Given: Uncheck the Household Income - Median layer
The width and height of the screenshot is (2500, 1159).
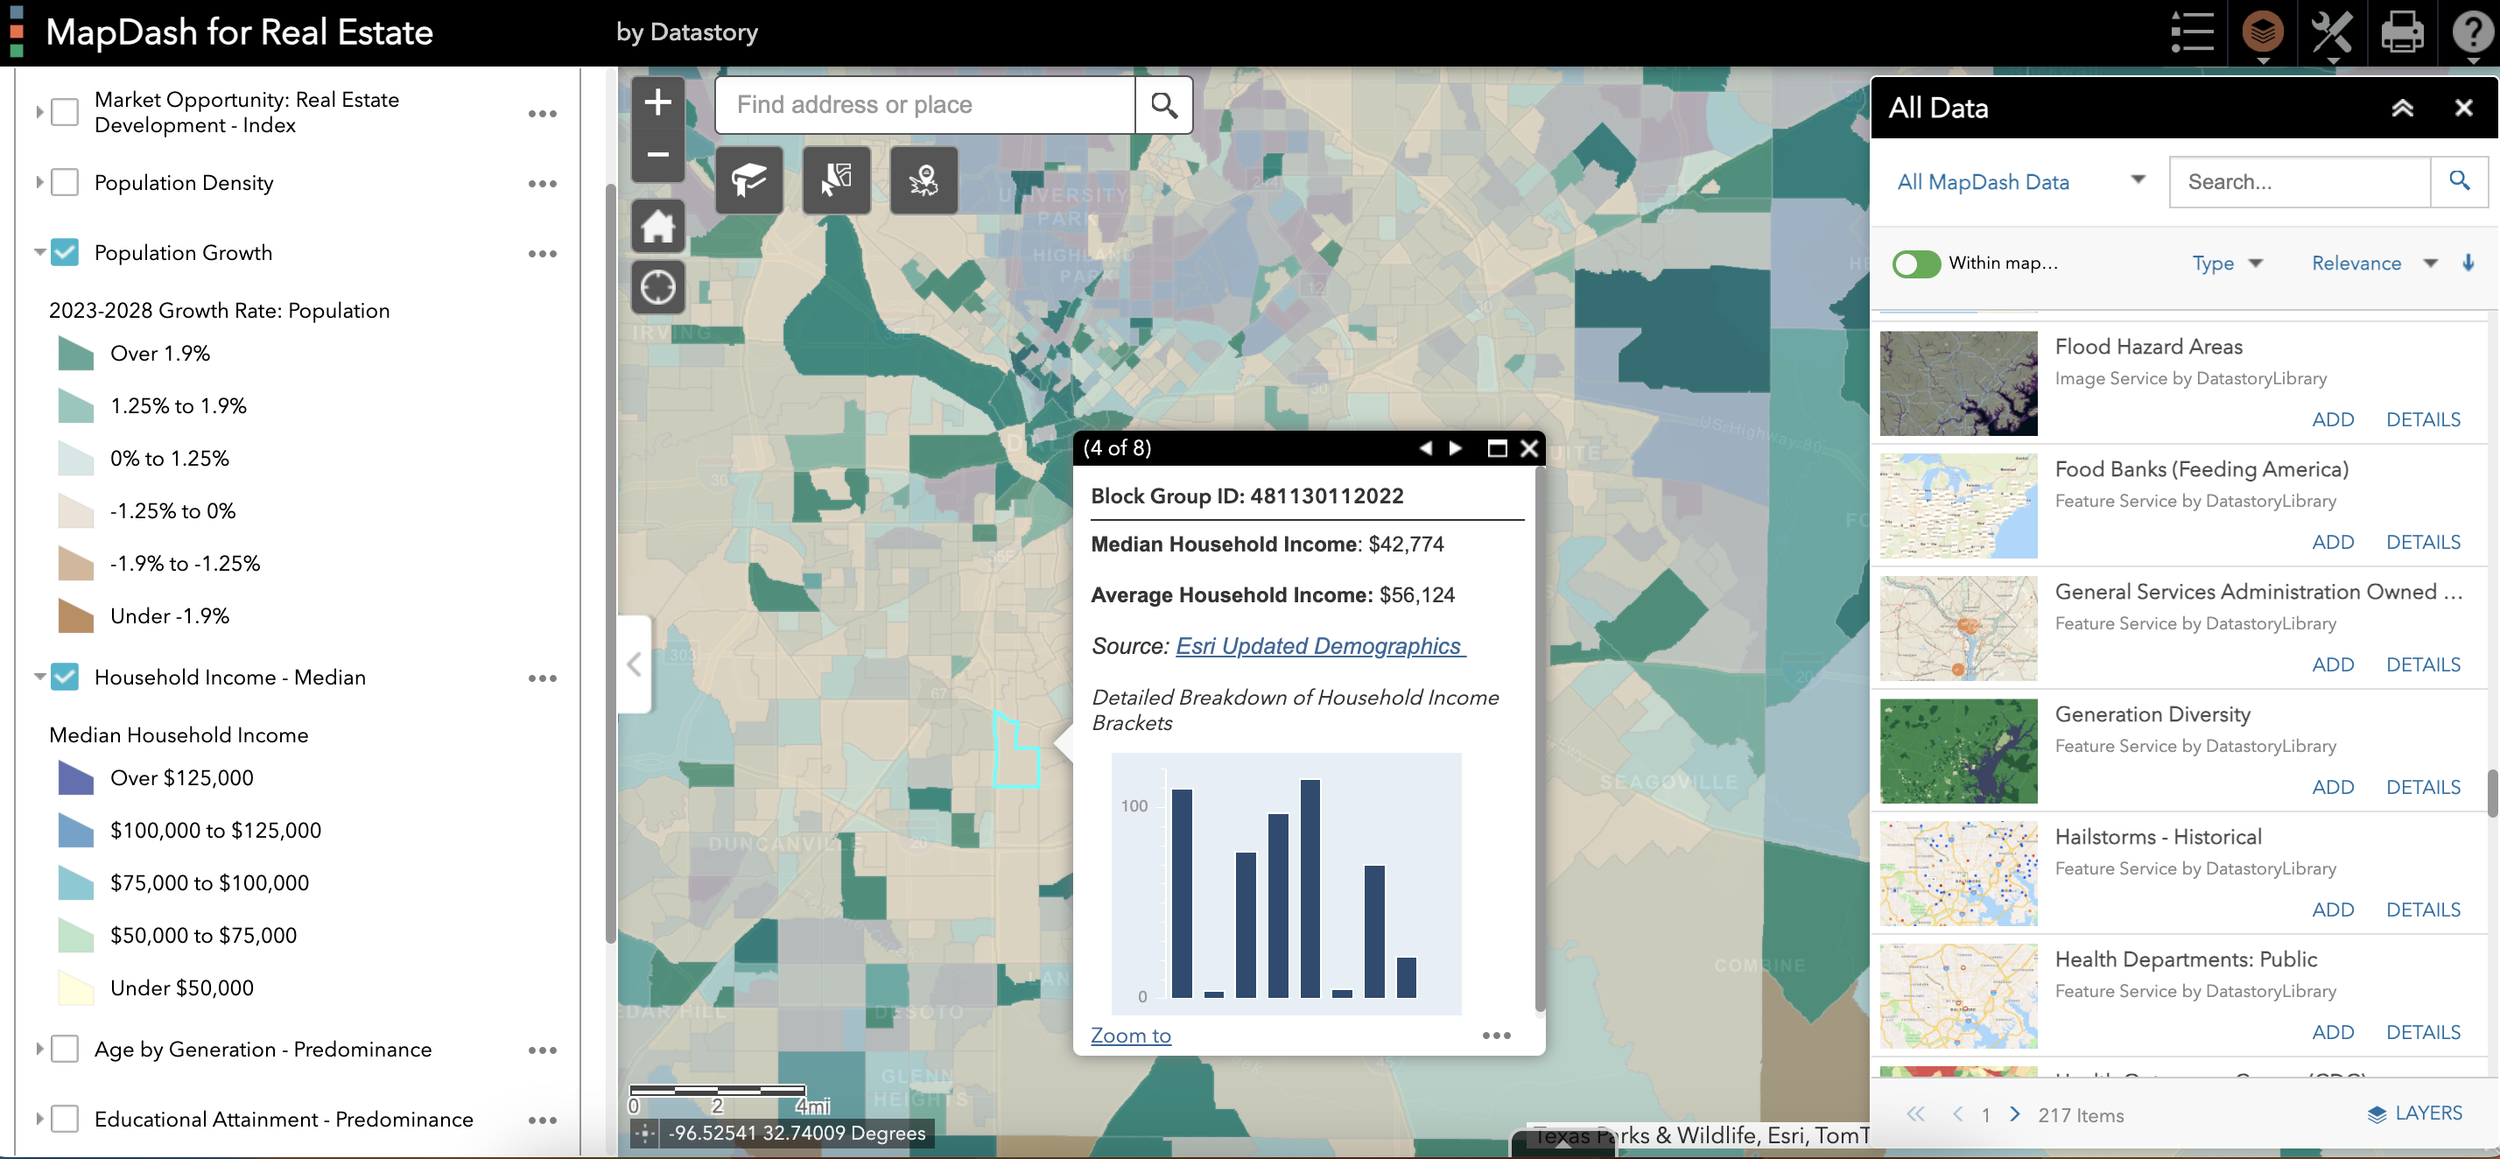Looking at the screenshot, I should [65, 677].
